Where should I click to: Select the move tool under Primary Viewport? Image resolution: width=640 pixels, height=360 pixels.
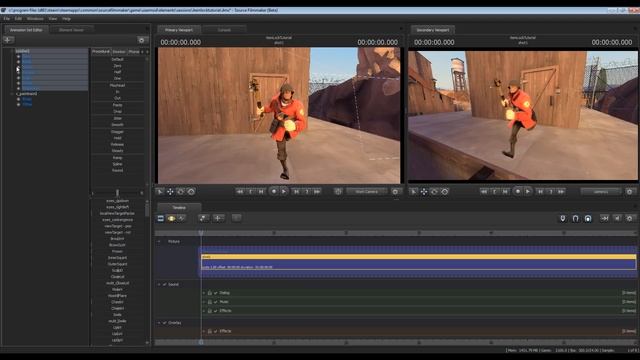[x=170, y=191]
